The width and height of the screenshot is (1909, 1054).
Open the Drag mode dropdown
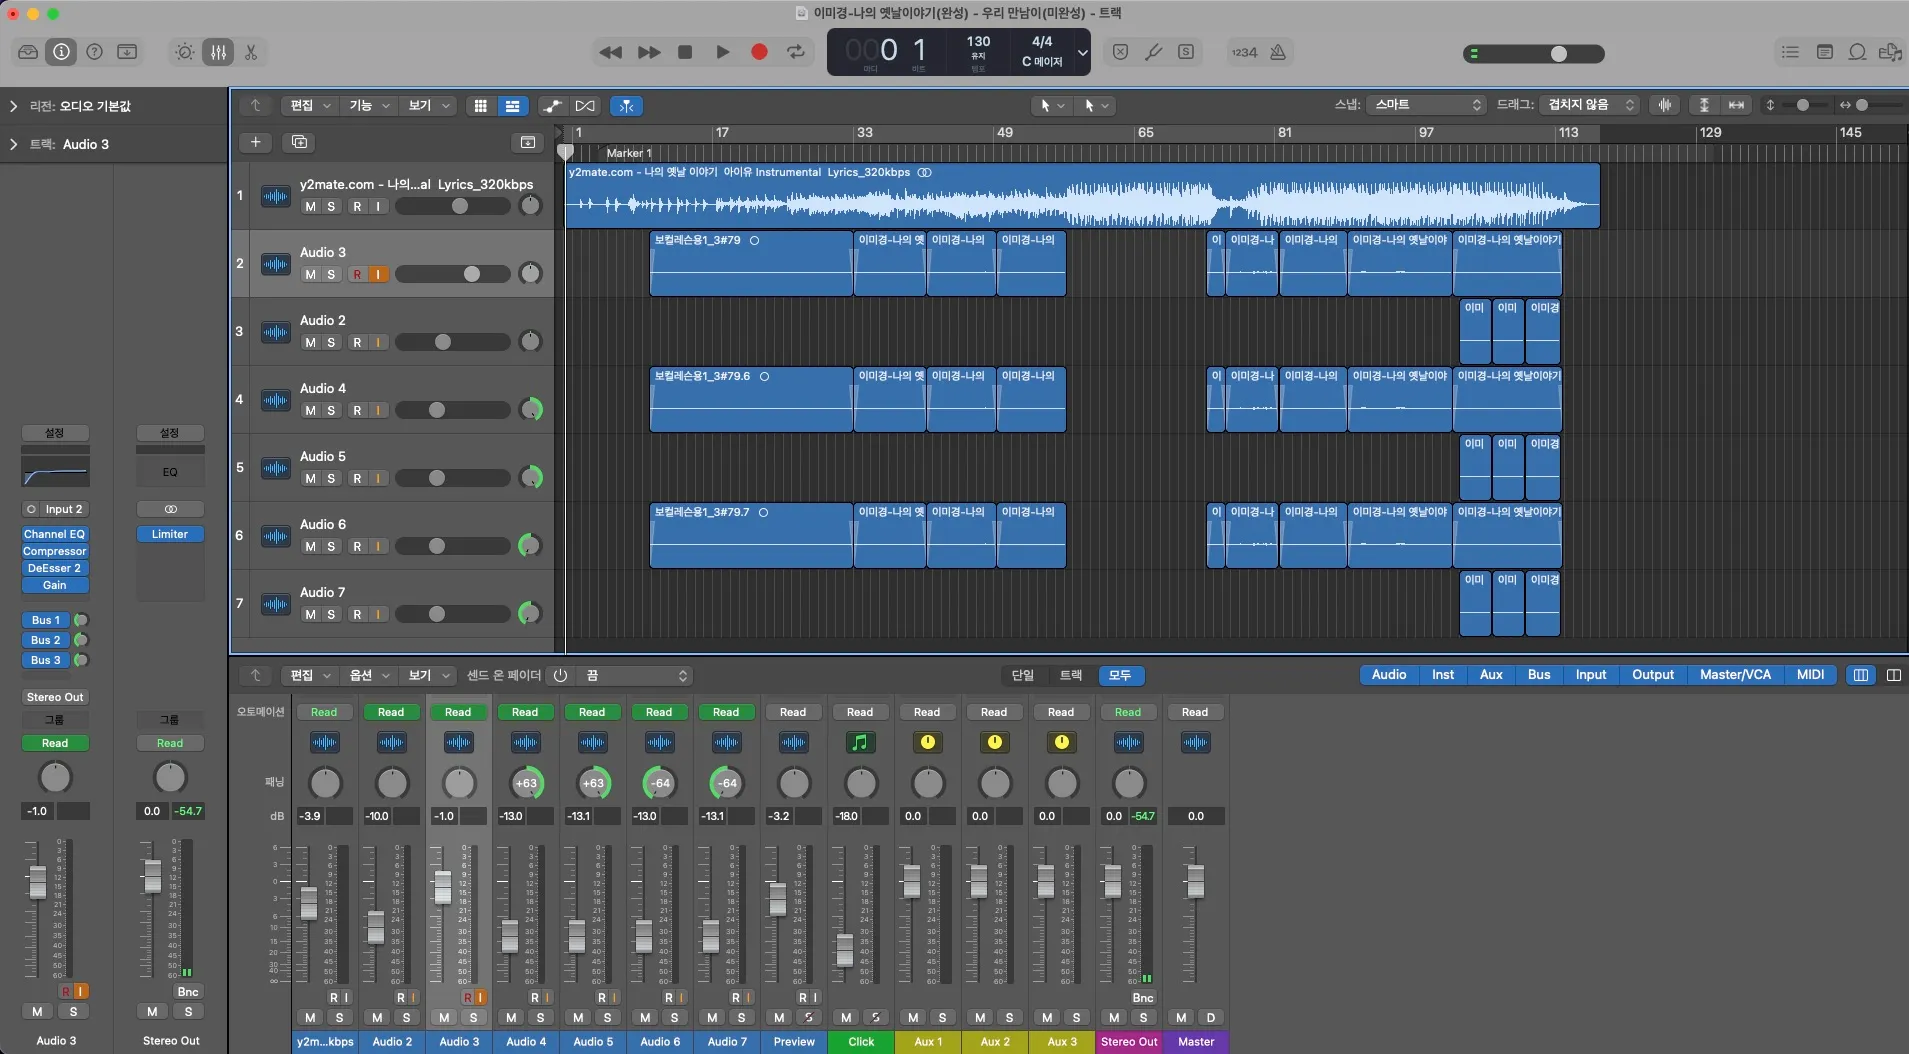[1590, 105]
